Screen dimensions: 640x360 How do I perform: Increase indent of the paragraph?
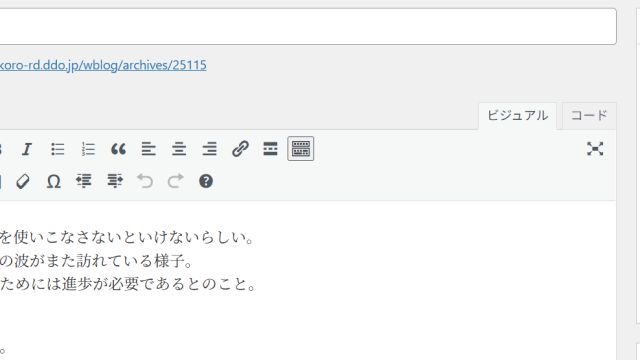(x=115, y=181)
